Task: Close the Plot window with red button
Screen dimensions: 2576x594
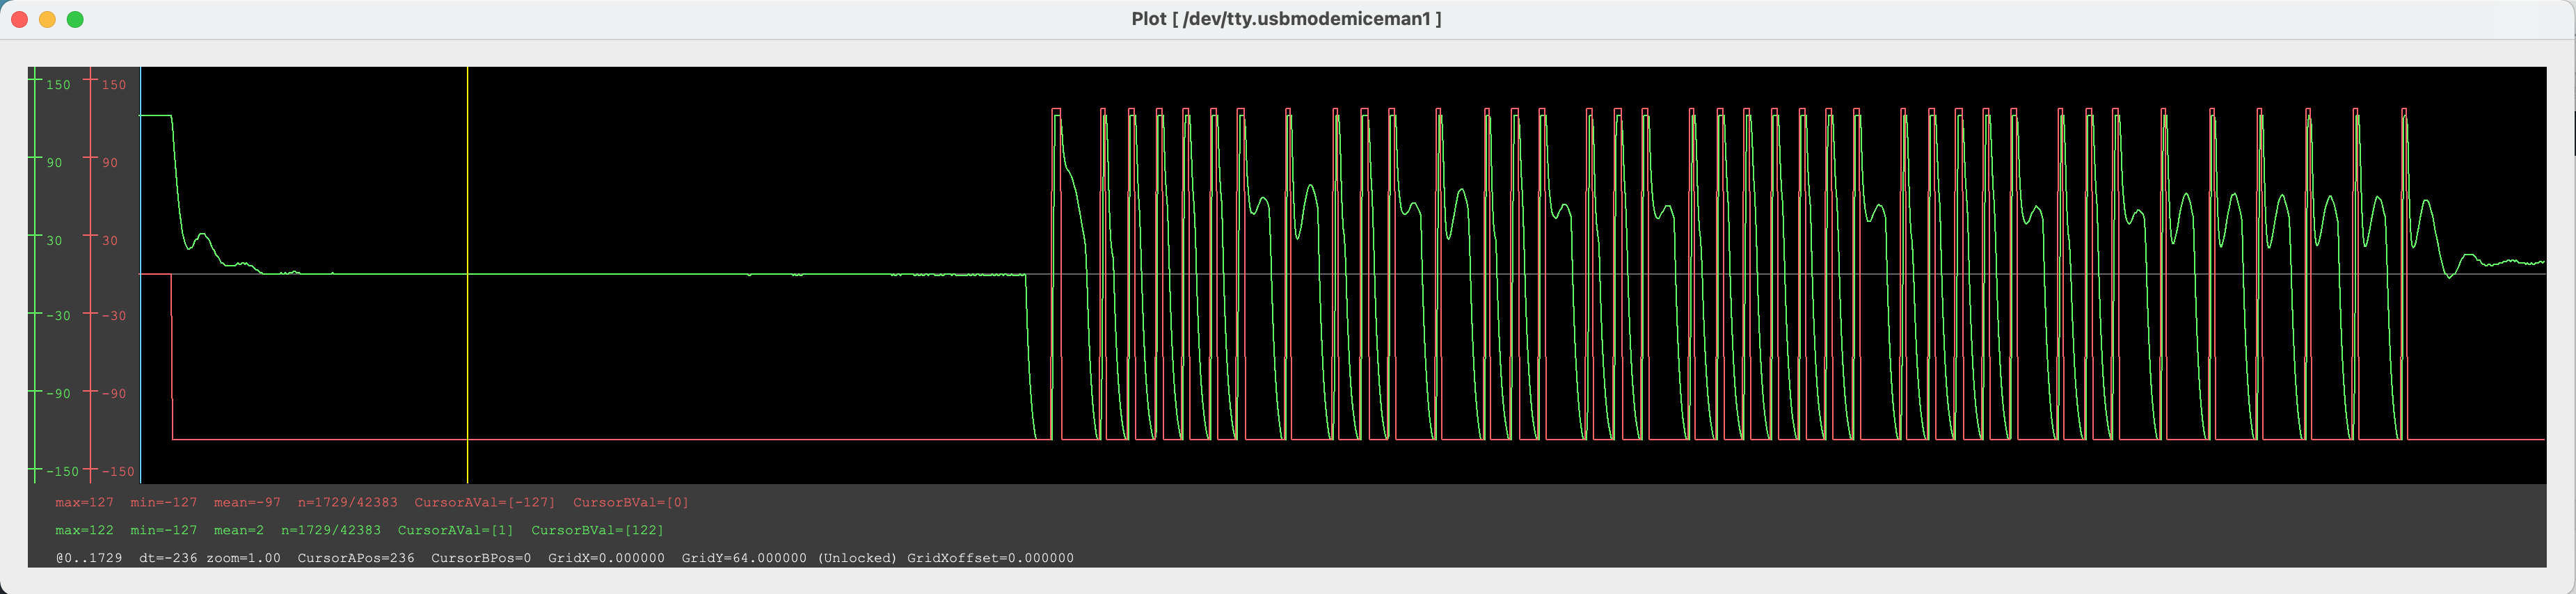Action: pyautogui.click(x=19, y=19)
